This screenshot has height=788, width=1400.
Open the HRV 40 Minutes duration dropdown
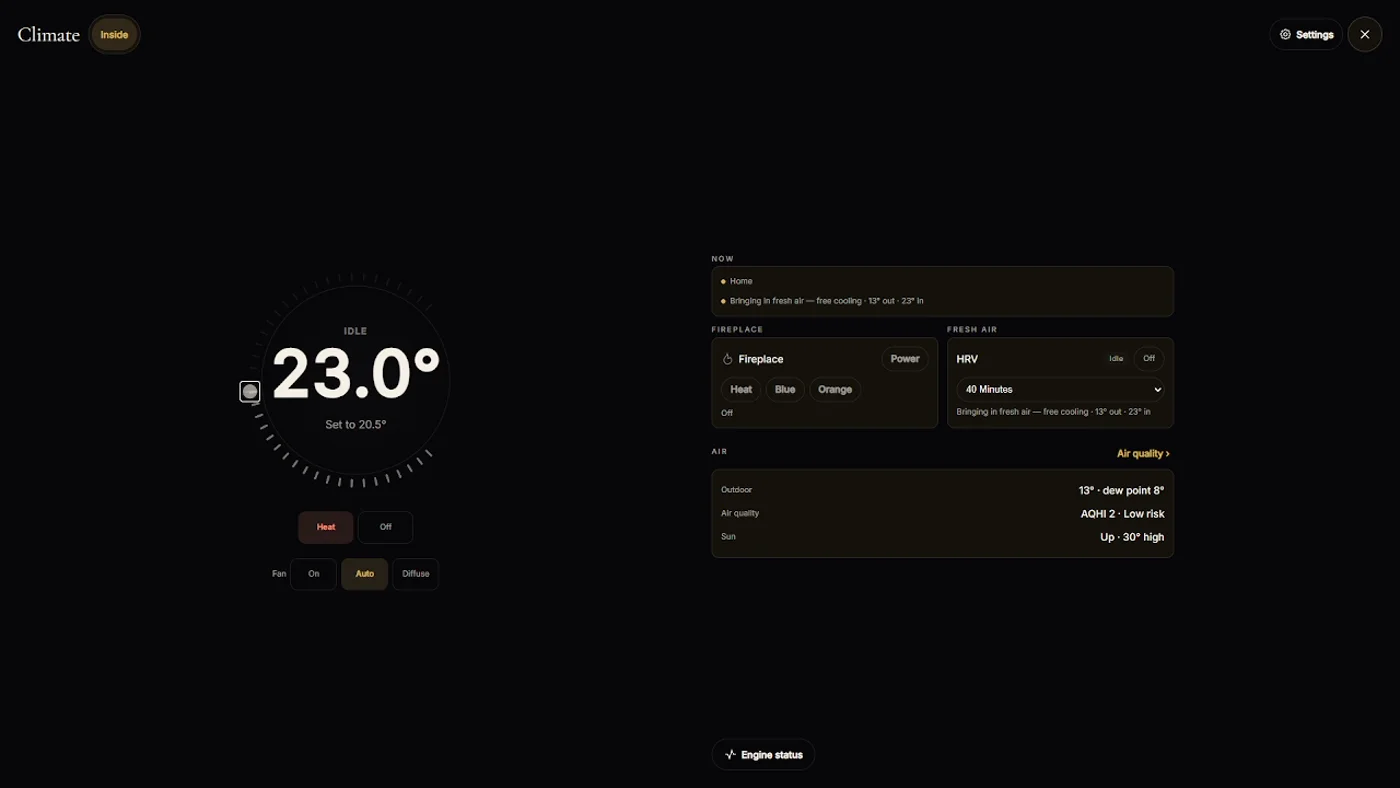point(1060,389)
